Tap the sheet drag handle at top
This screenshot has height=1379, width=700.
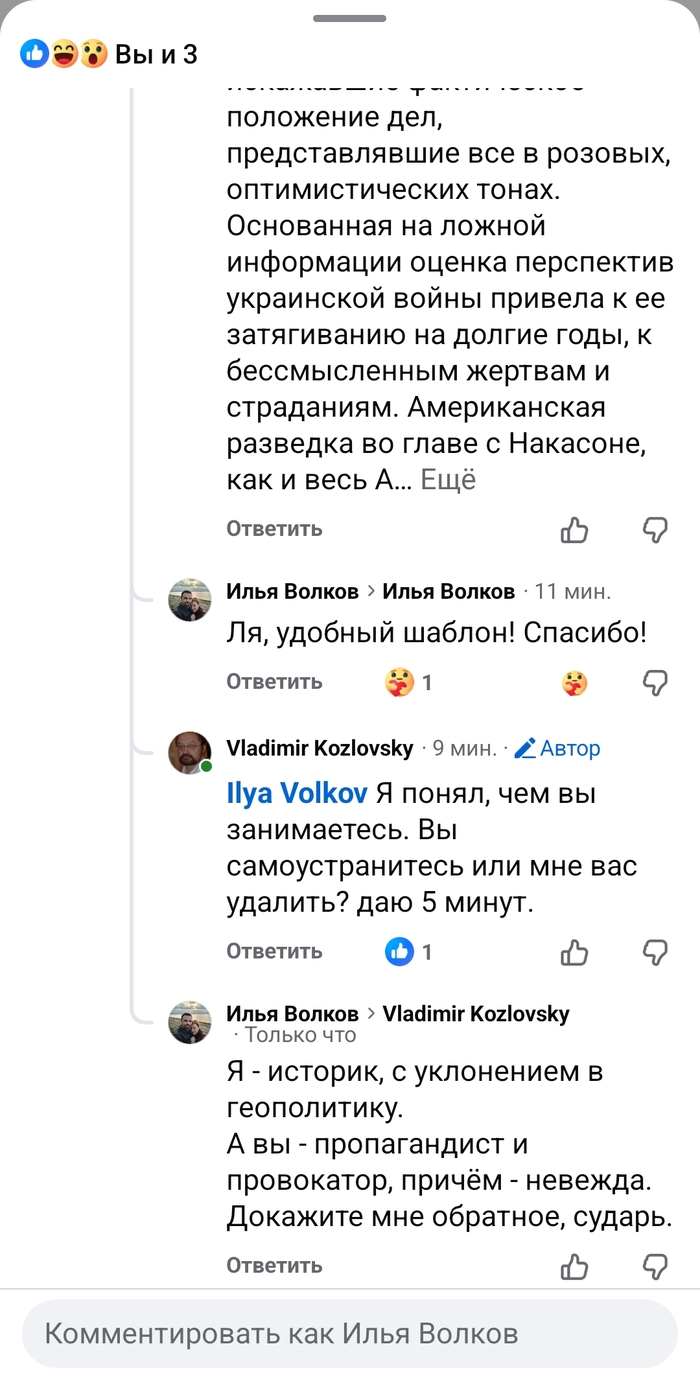click(350, 18)
